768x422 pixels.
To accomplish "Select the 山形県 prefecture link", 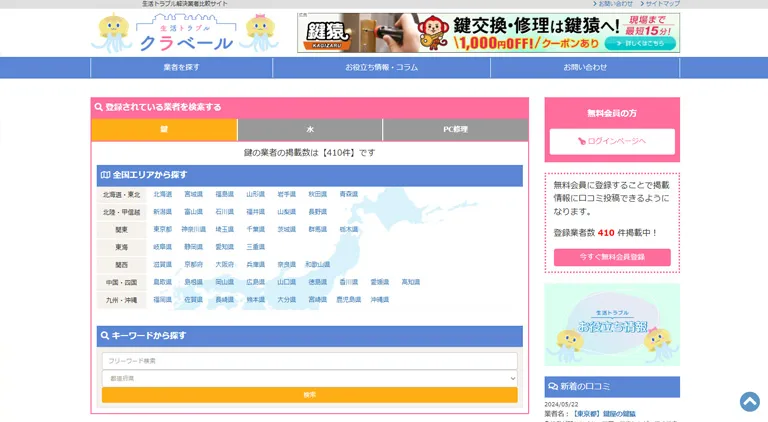I will point(255,194).
